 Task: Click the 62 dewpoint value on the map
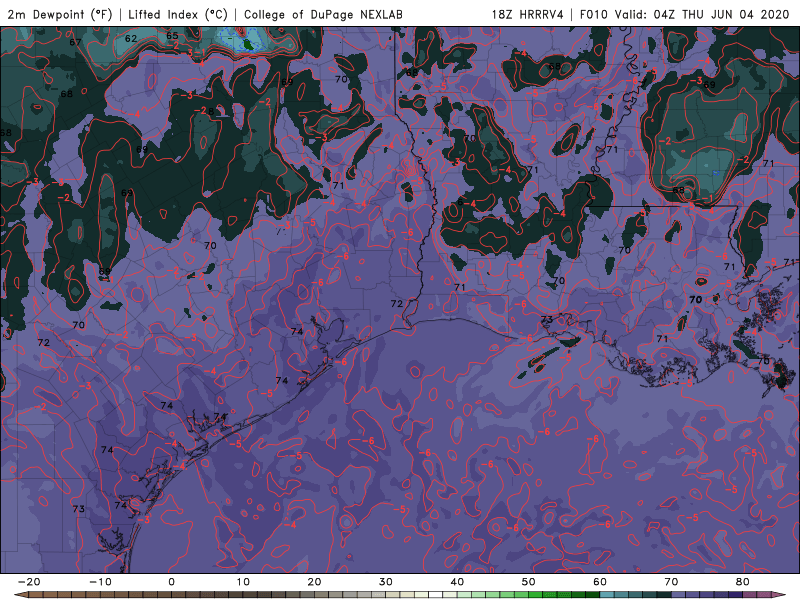tap(131, 38)
